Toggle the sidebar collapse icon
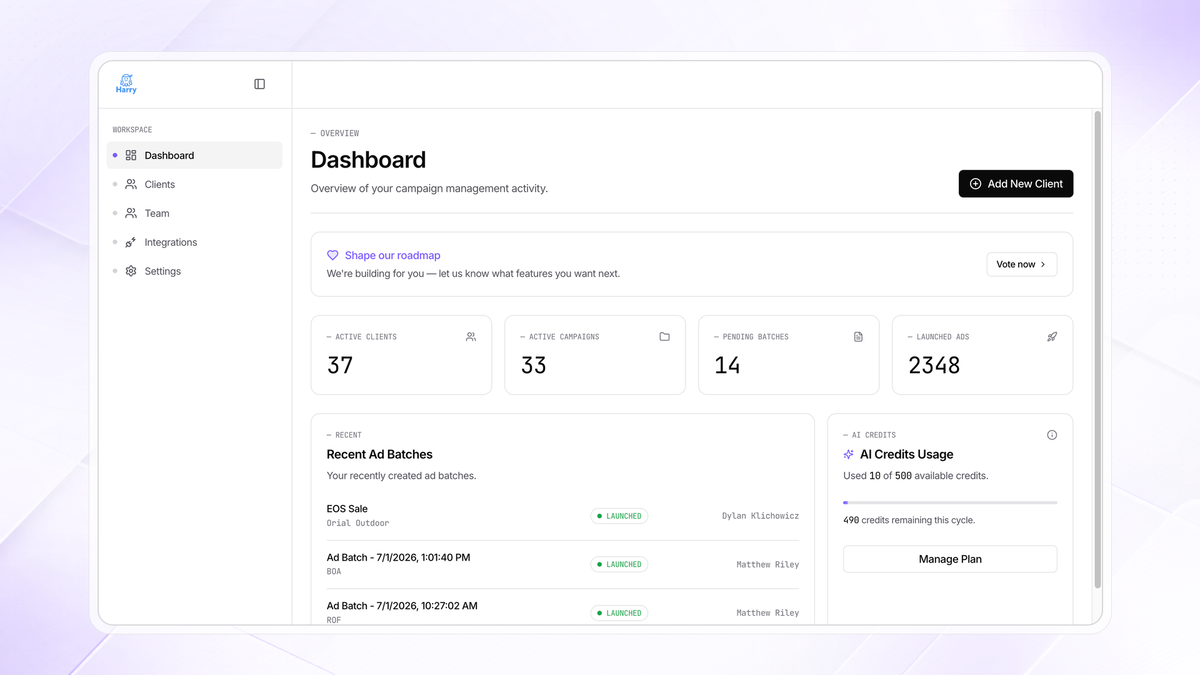This screenshot has width=1200, height=675. click(259, 84)
